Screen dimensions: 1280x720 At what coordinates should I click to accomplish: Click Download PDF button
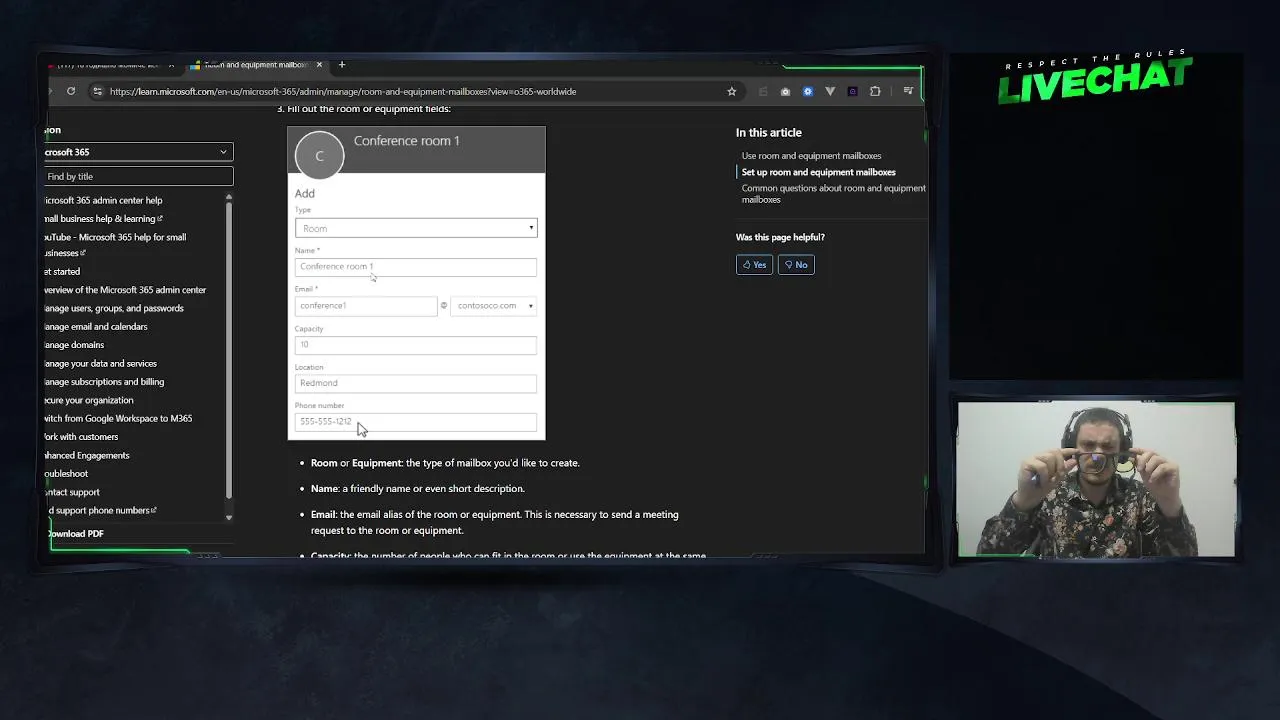(76, 533)
